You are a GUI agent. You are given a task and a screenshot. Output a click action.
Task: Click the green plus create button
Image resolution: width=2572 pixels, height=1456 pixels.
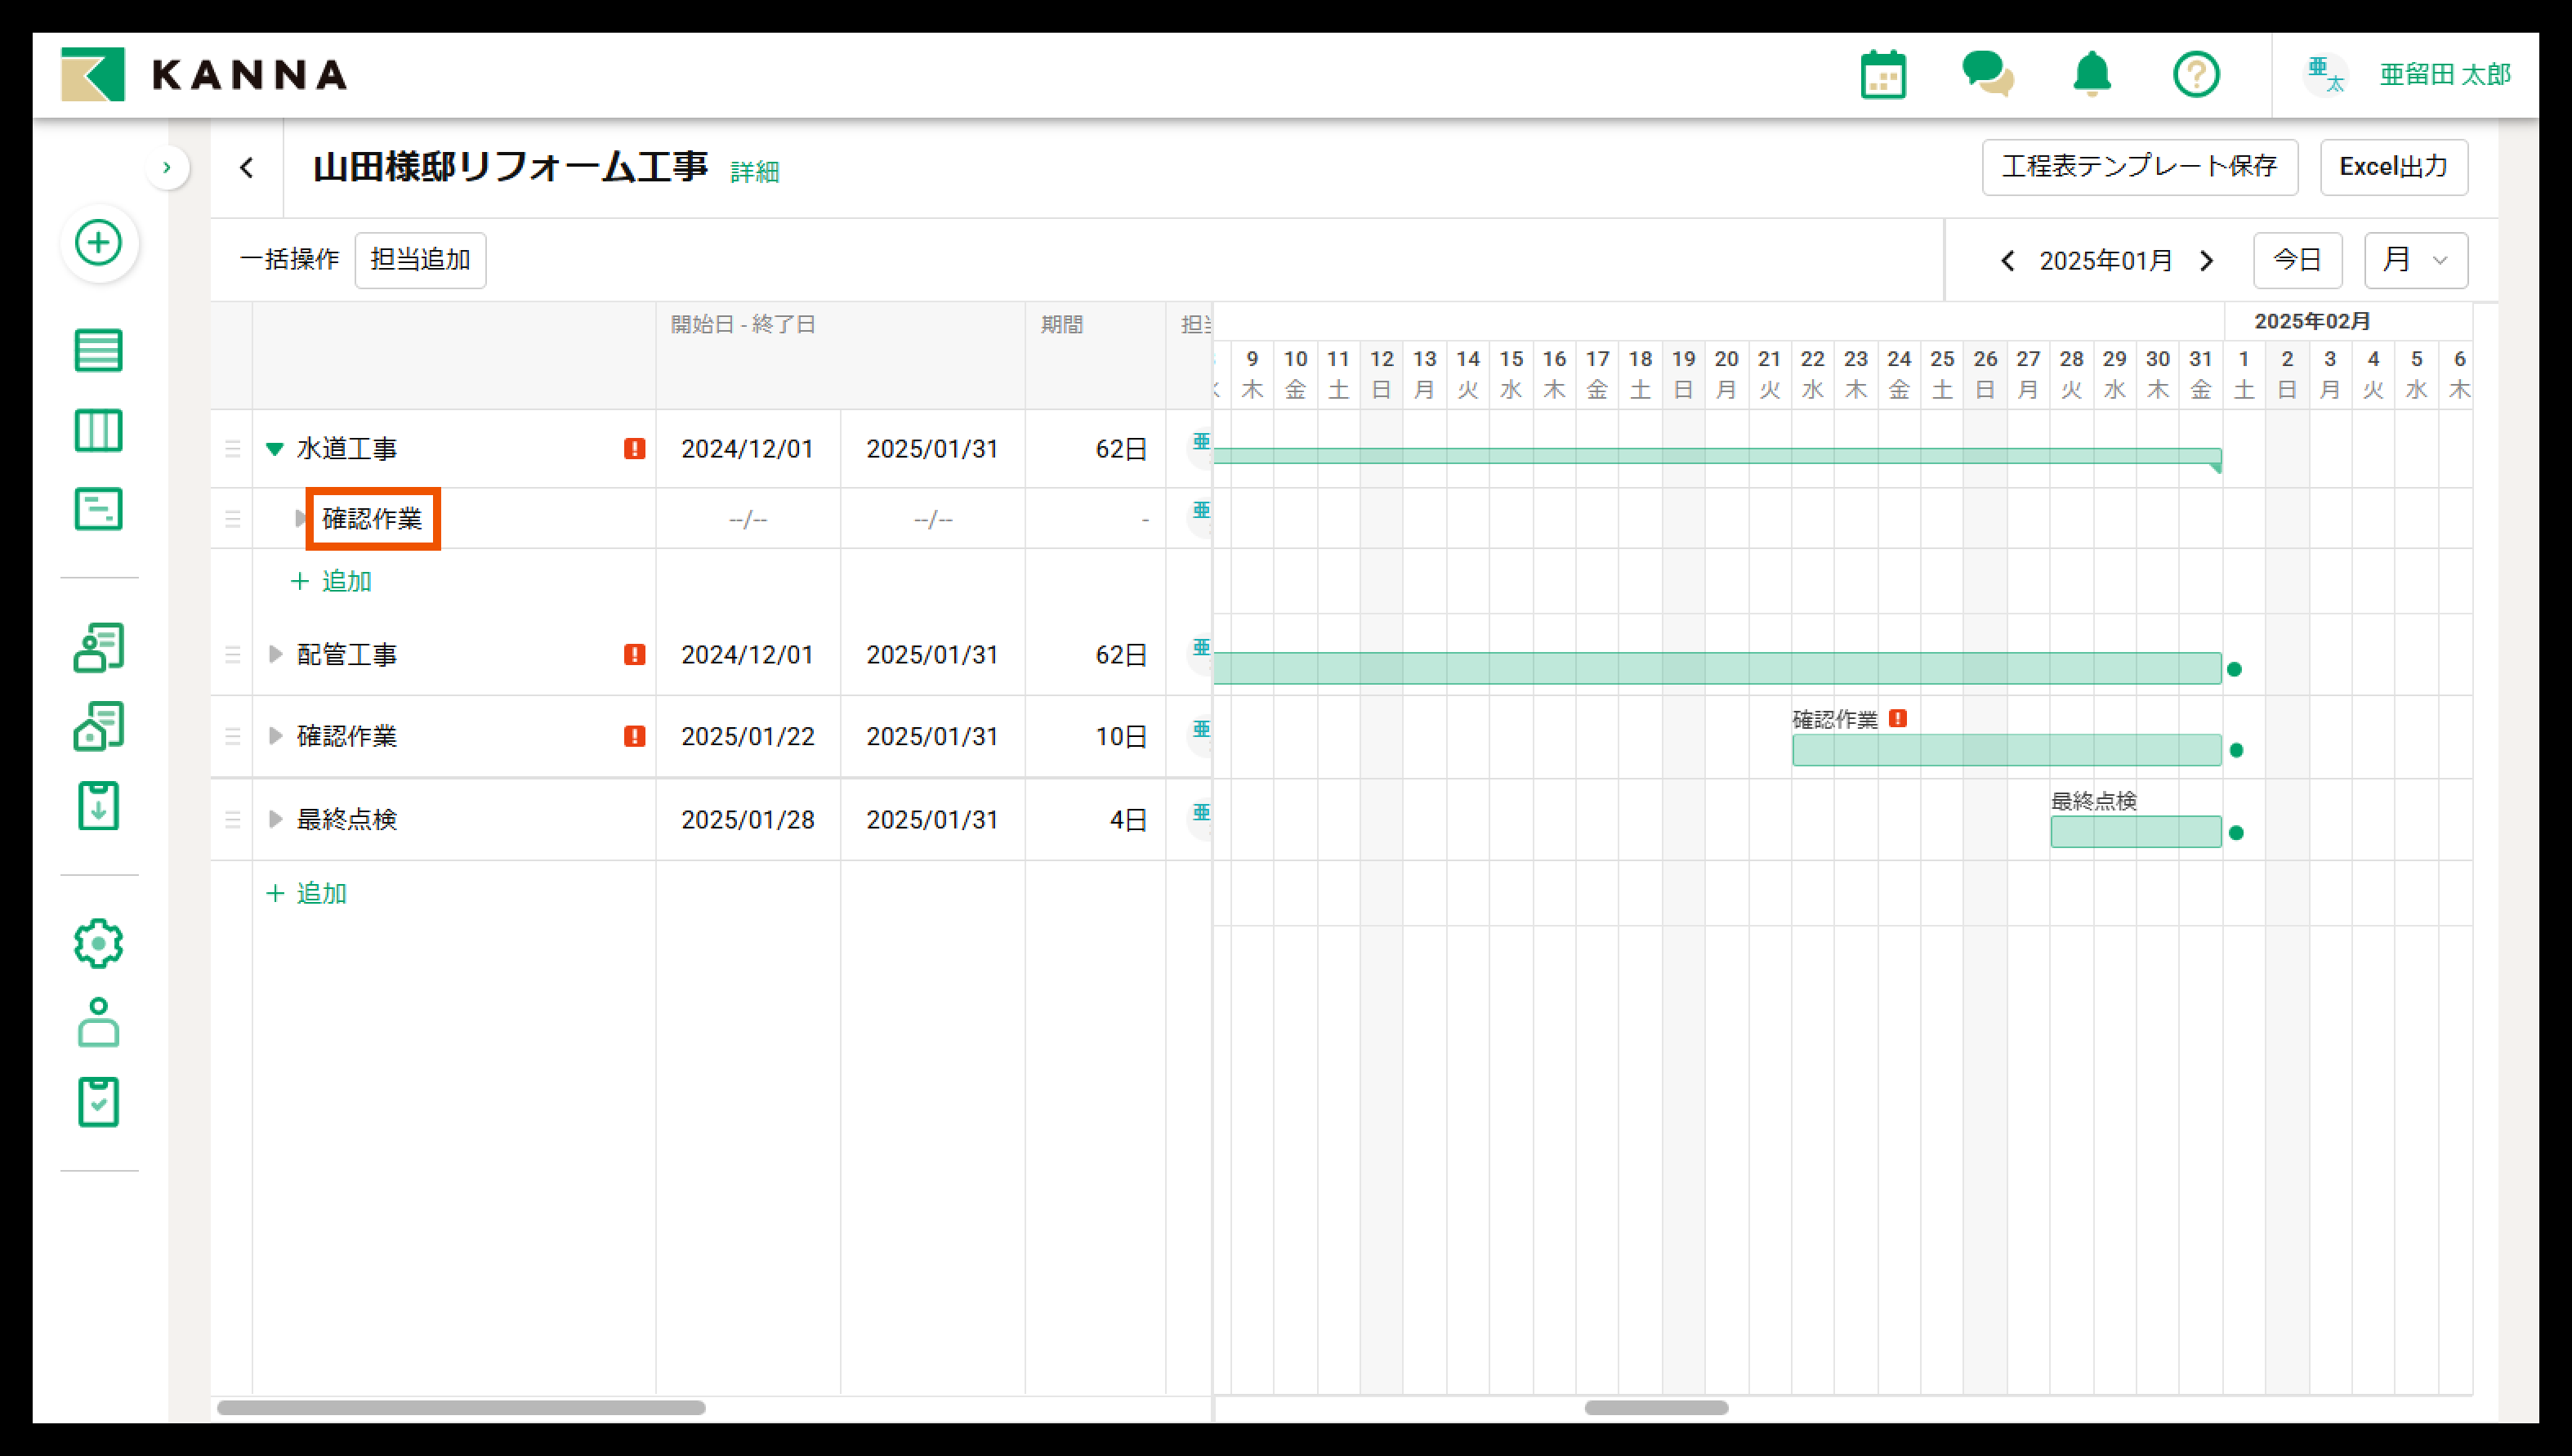click(99, 243)
